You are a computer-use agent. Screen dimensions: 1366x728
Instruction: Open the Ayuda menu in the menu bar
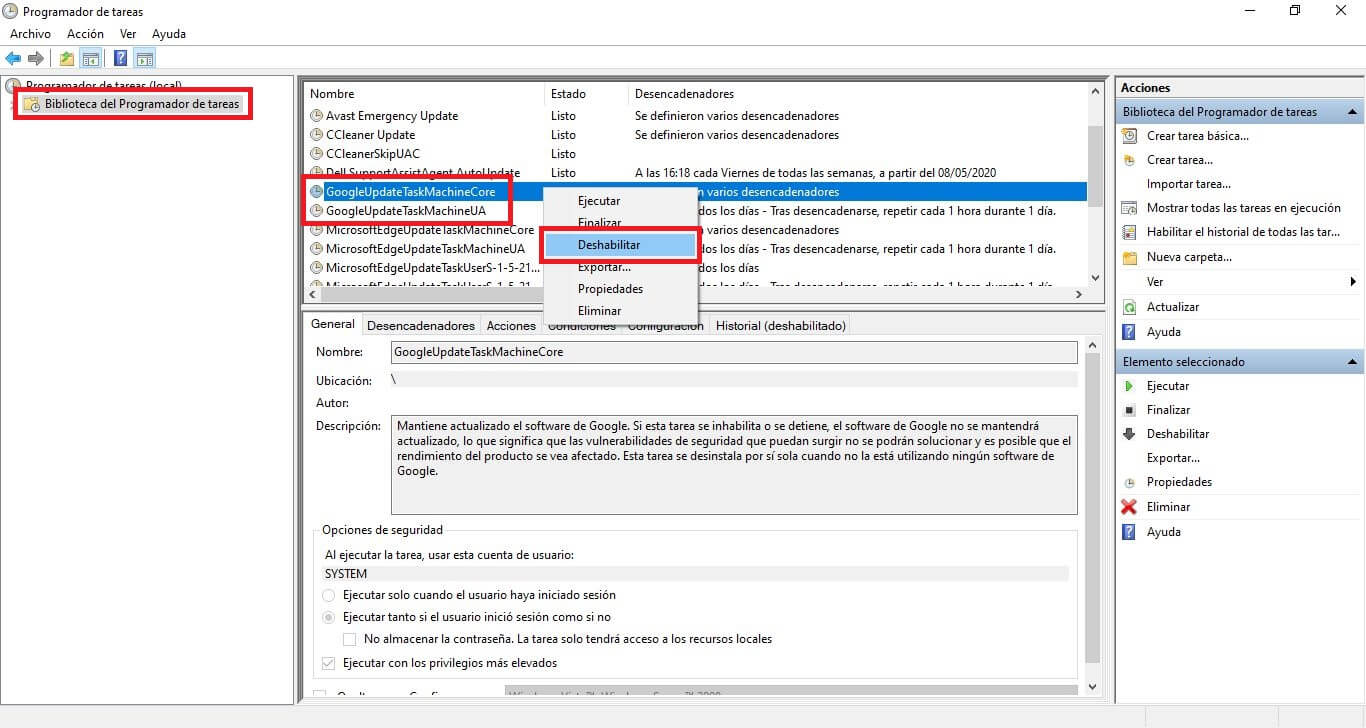[169, 34]
